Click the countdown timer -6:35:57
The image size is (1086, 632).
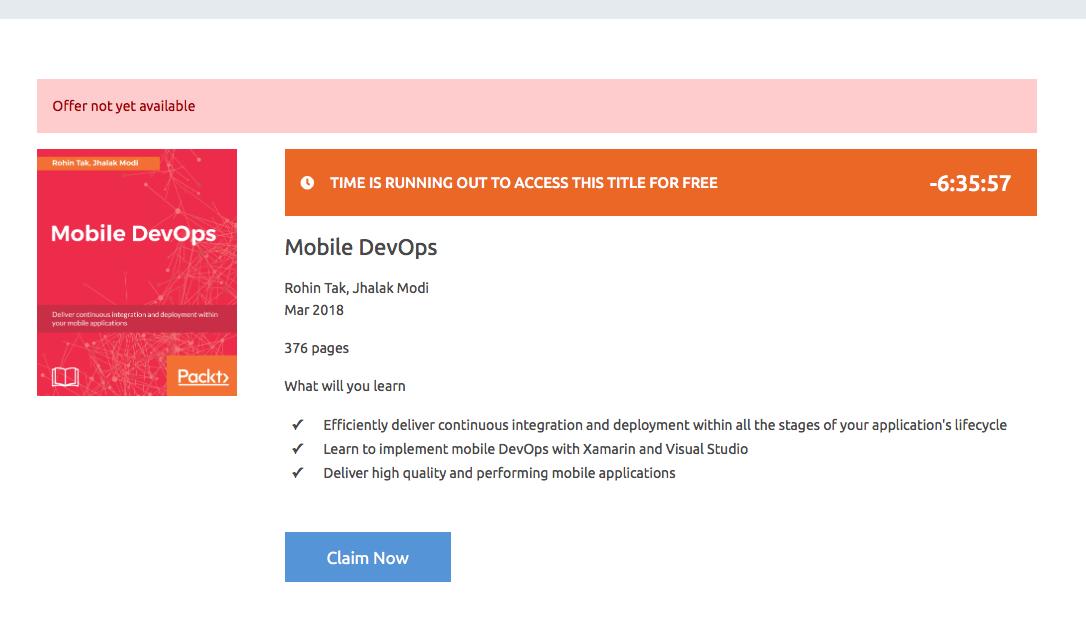coord(970,183)
